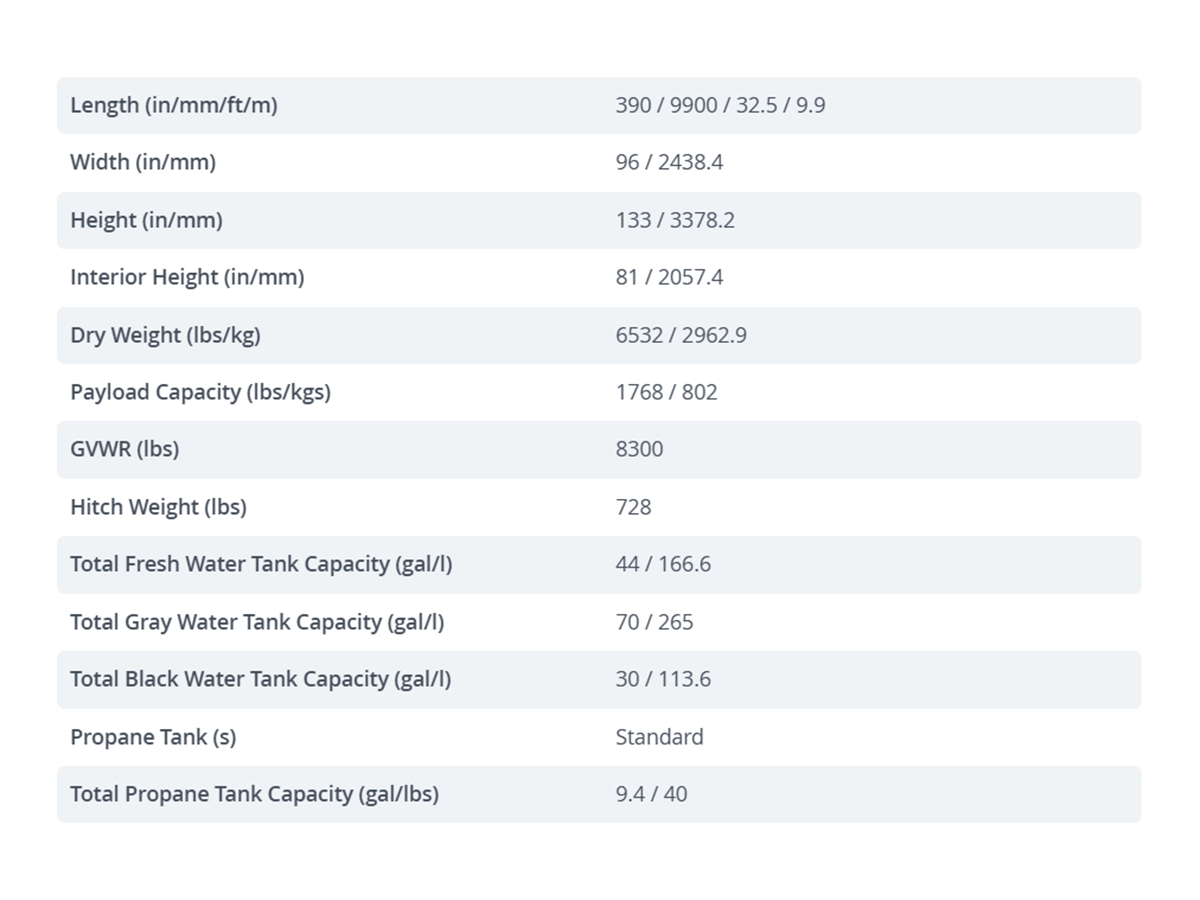The width and height of the screenshot is (1200, 900).
Task: Click the interior height value 81 / 2057.4
Action: coord(669,277)
